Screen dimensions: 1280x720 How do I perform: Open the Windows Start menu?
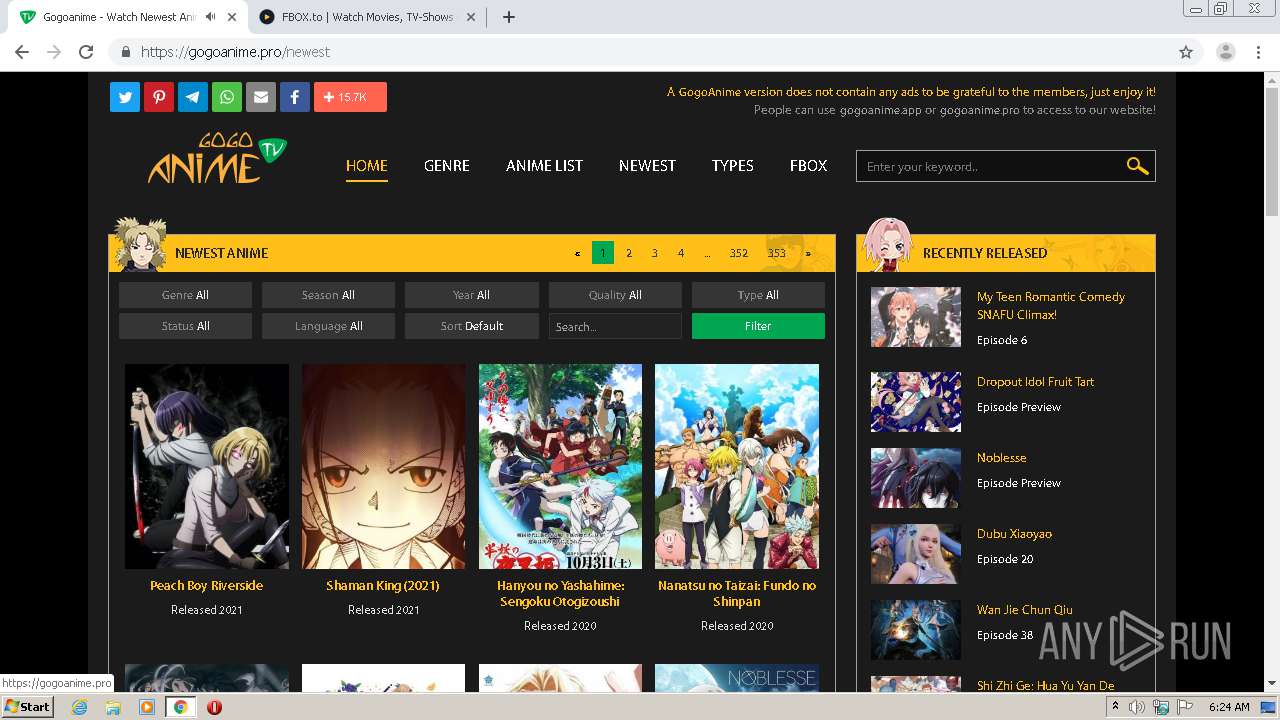pos(27,707)
